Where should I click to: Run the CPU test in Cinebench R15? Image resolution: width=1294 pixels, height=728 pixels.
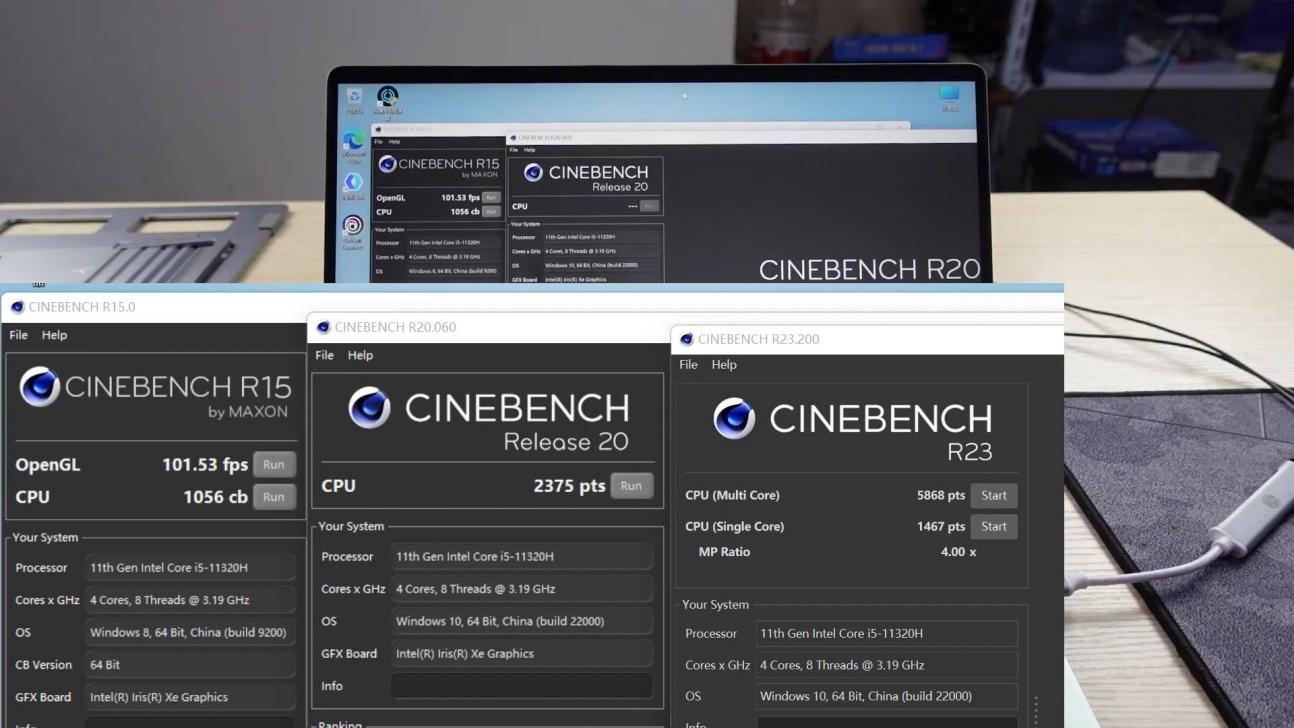point(273,497)
